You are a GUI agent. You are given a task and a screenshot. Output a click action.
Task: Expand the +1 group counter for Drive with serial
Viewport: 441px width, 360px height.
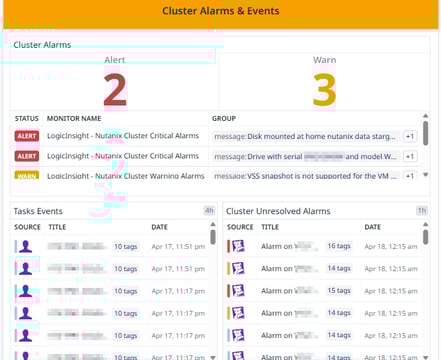pos(410,156)
